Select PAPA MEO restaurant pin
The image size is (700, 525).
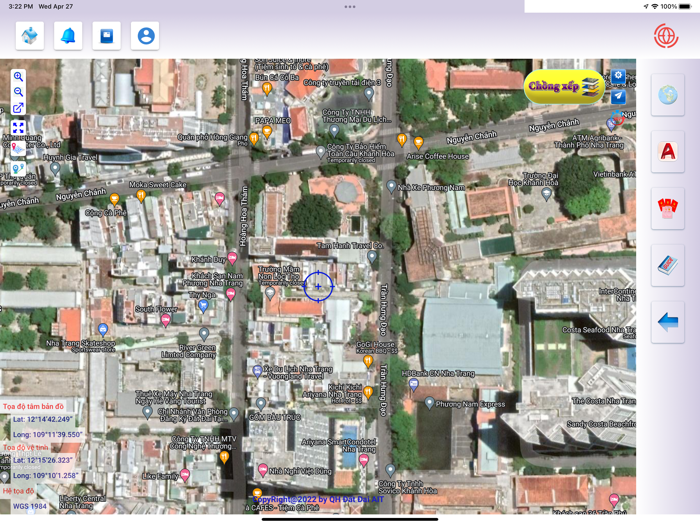[x=267, y=131]
